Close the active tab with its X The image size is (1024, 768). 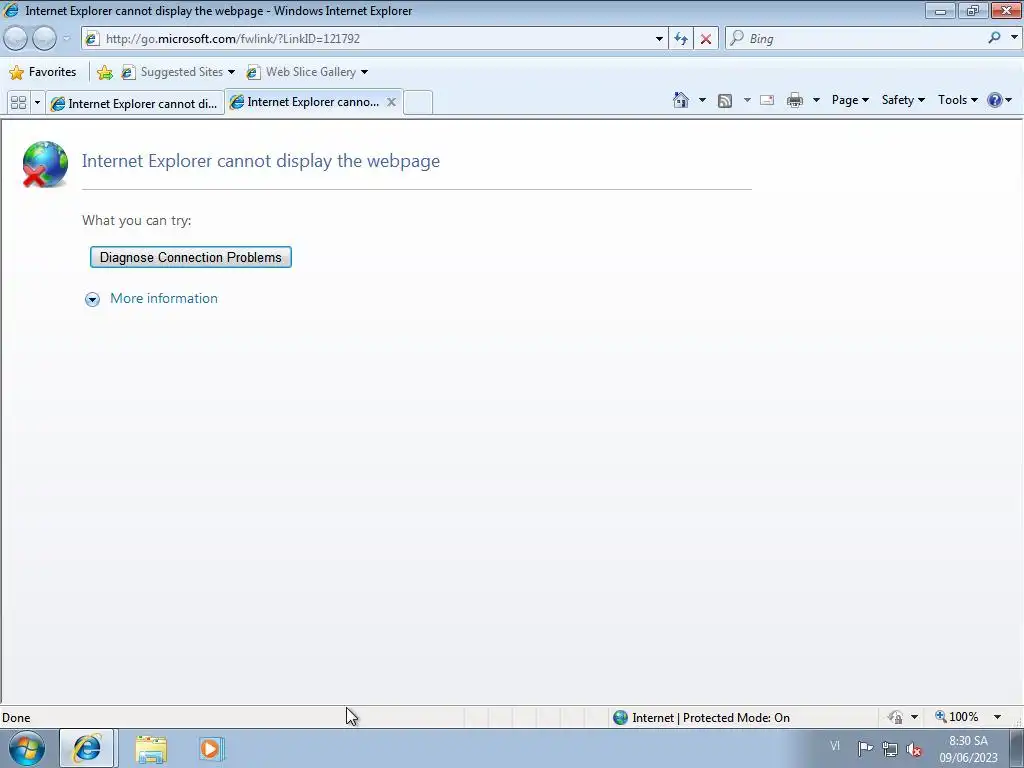pyautogui.click(x=391, y=102)
